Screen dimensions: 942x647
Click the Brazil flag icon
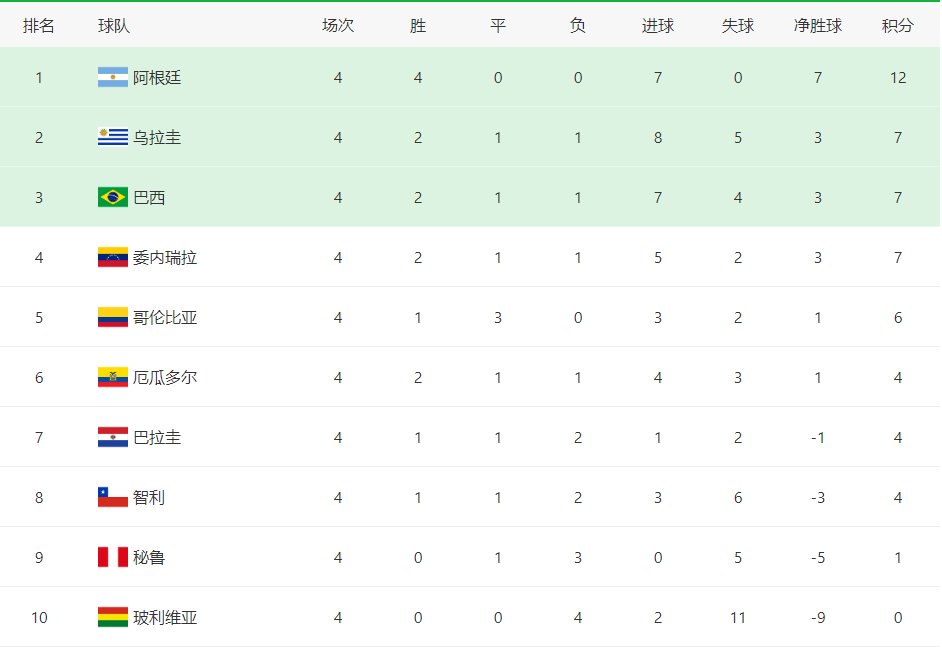tap(113, 197)
